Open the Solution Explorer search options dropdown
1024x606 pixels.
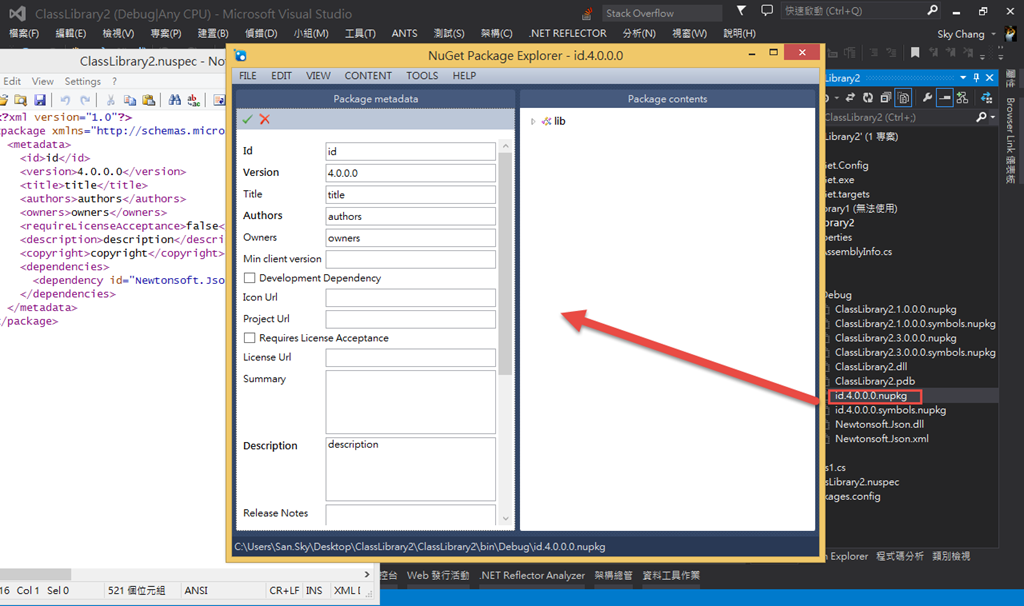[x=993, y=118]
